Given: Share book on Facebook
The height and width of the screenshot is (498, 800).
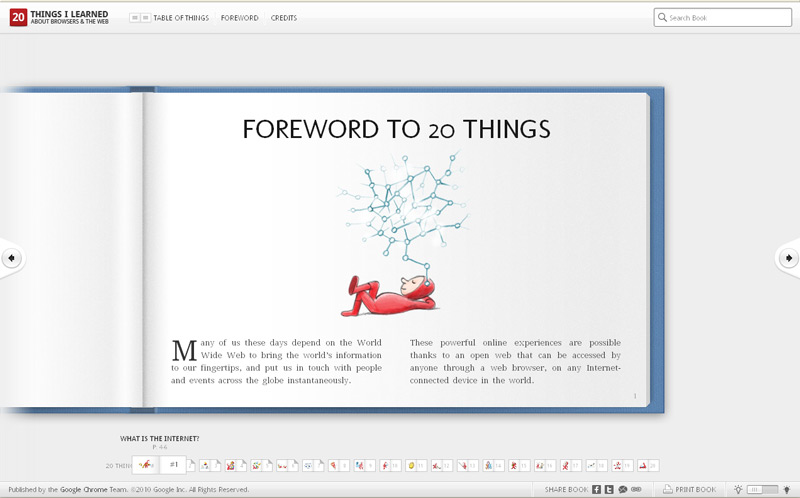Looking at the screenshot, I should 596,489.
